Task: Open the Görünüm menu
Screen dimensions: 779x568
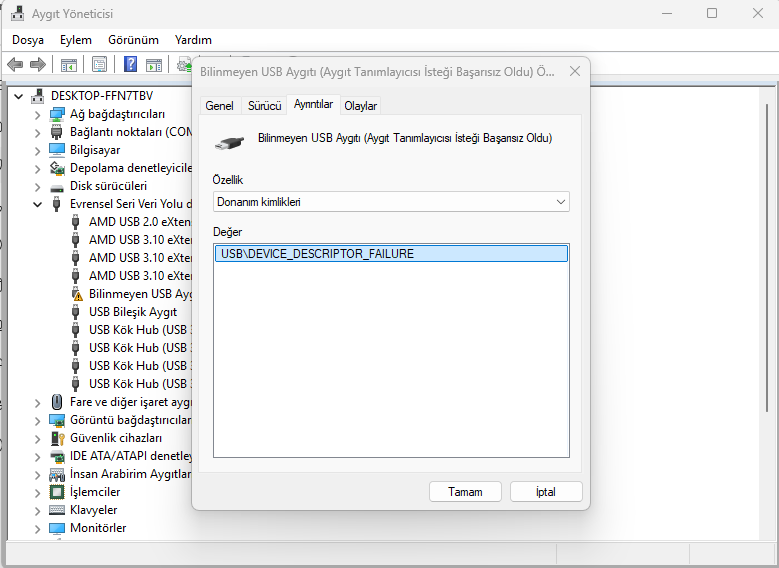Action: tap(133, 40)
